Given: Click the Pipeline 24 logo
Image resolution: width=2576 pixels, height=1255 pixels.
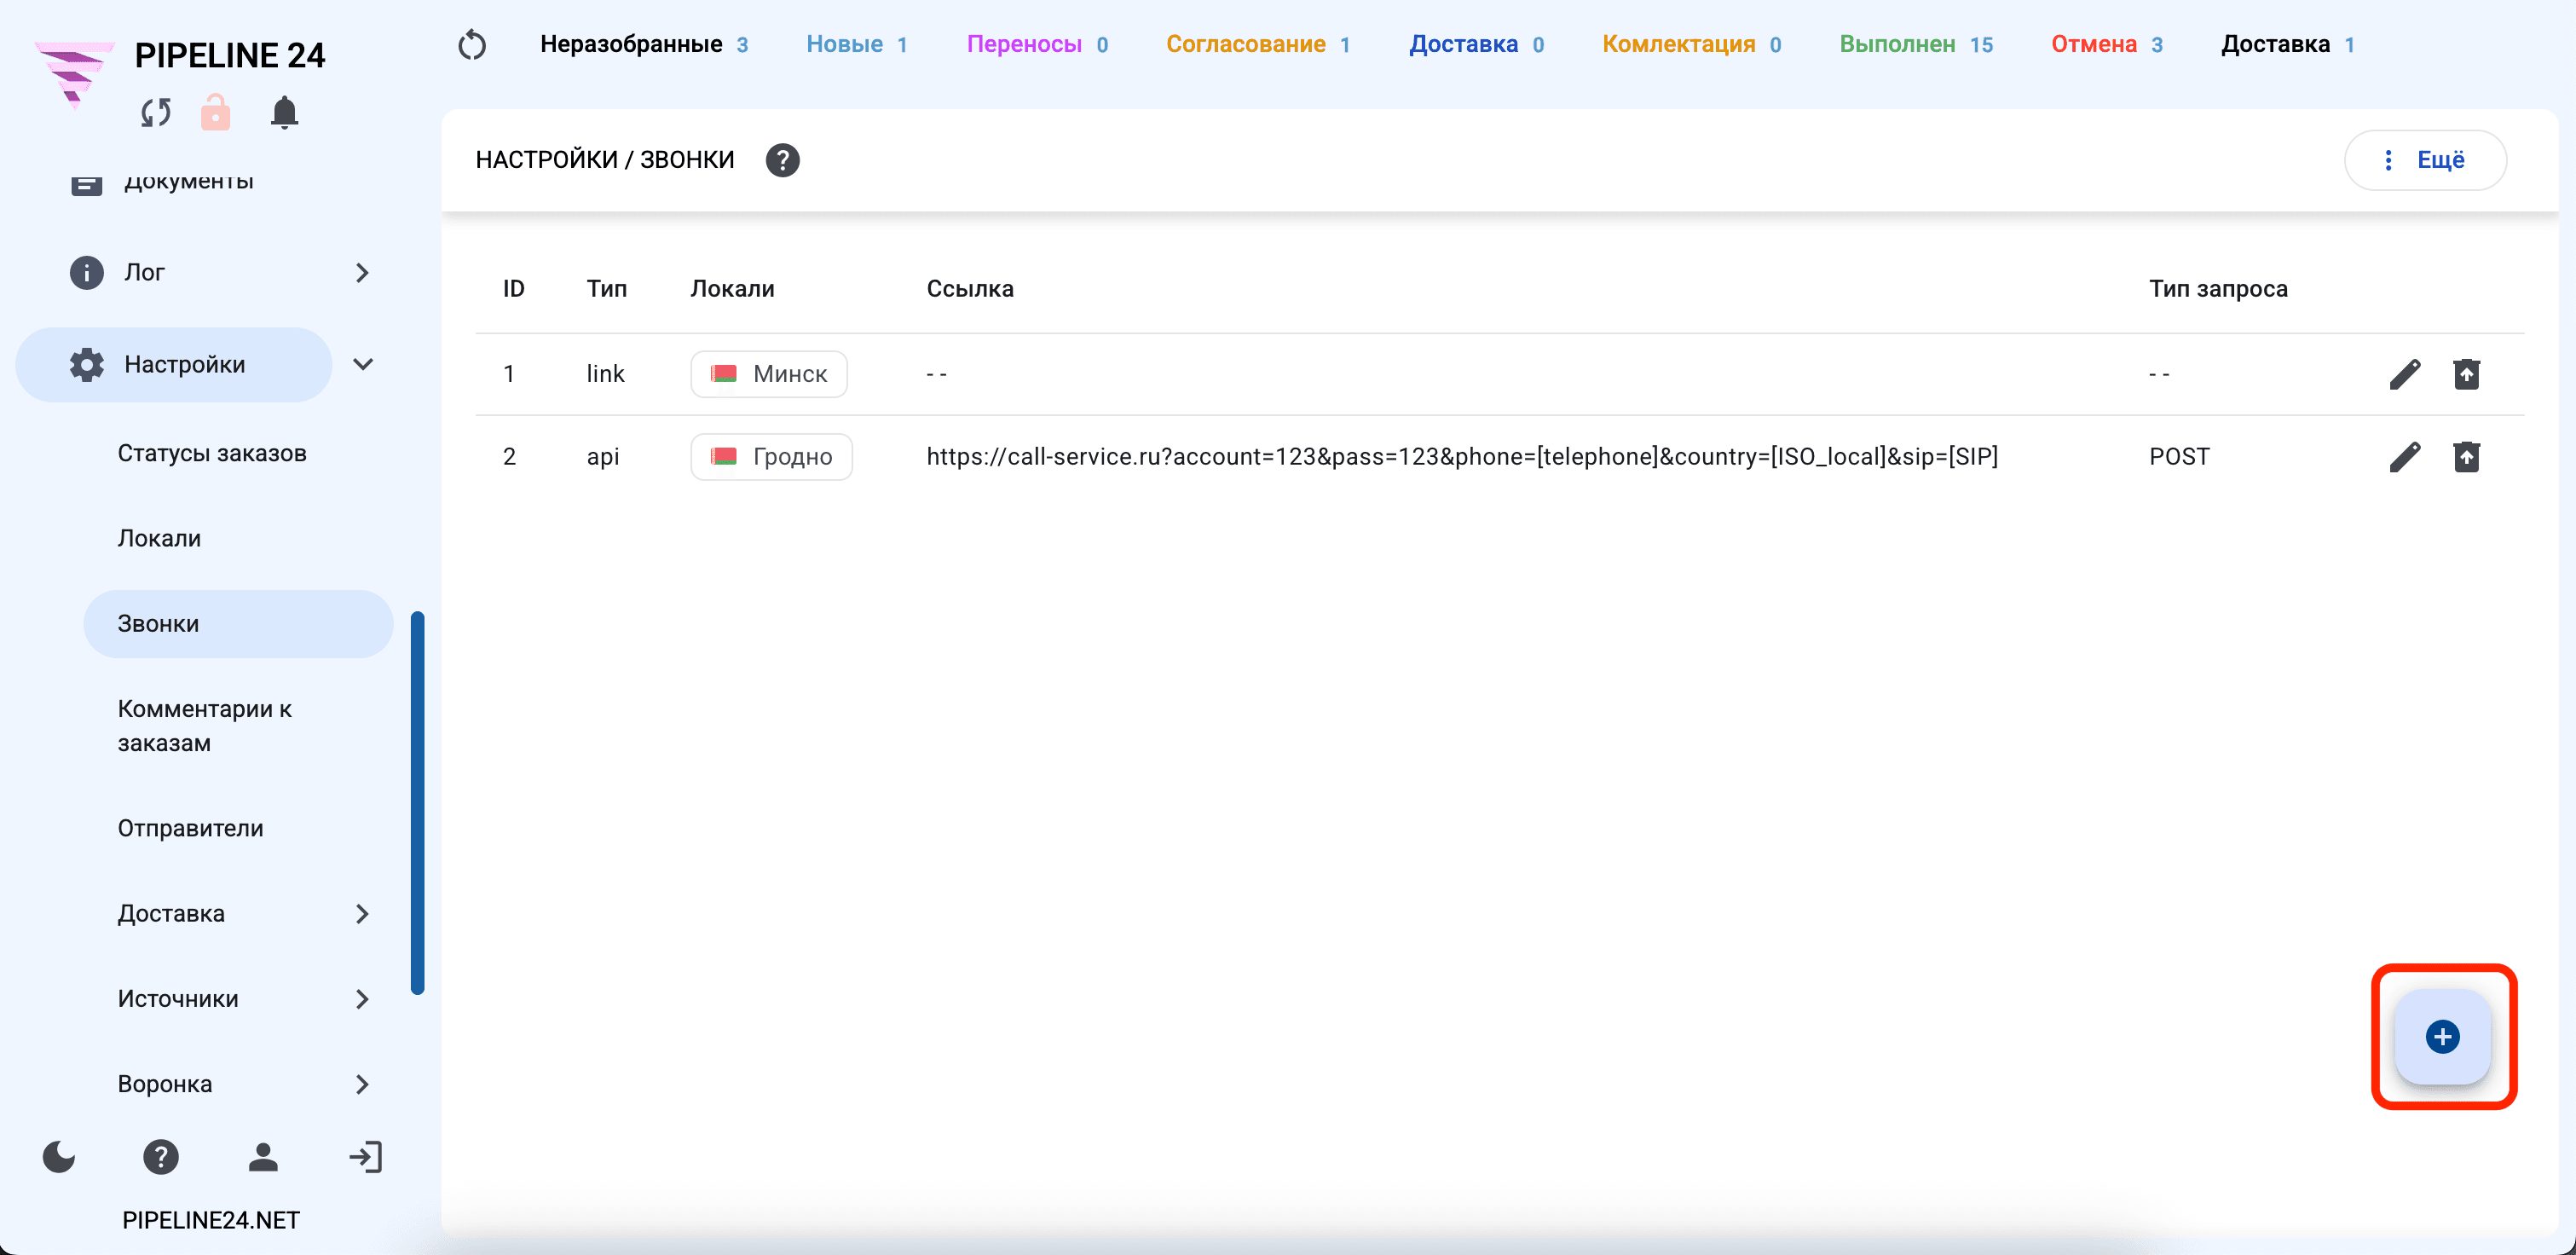Looking at the screenshot, I should (74, 73).
